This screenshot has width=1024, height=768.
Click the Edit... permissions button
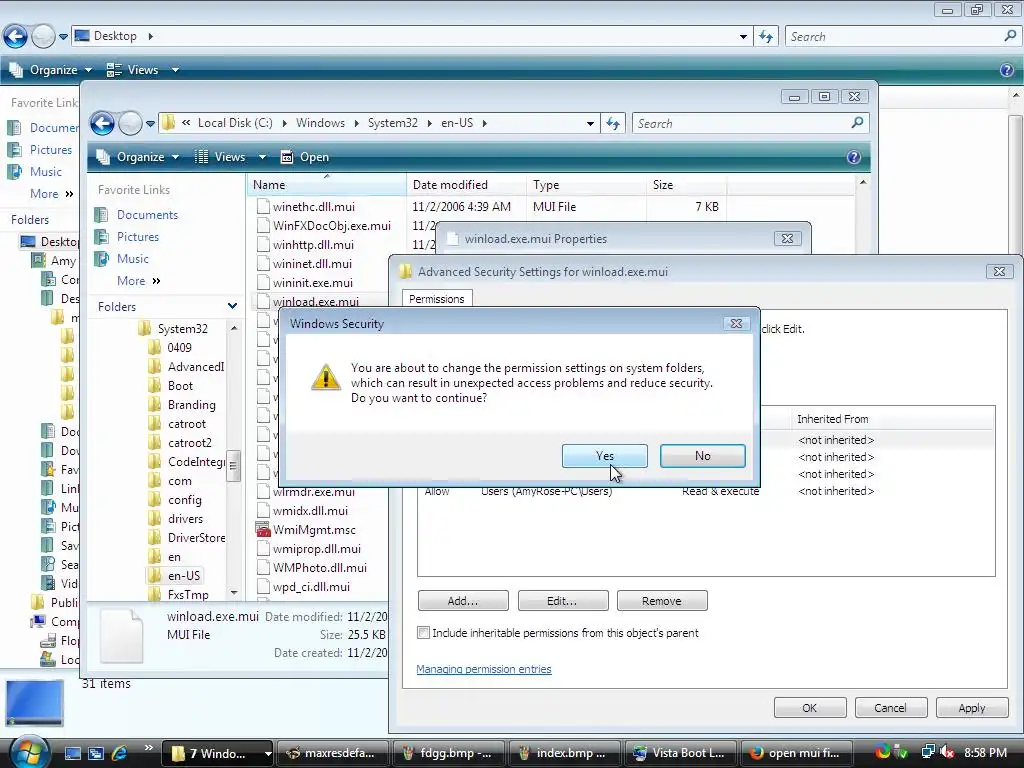(x=563, y=601)
